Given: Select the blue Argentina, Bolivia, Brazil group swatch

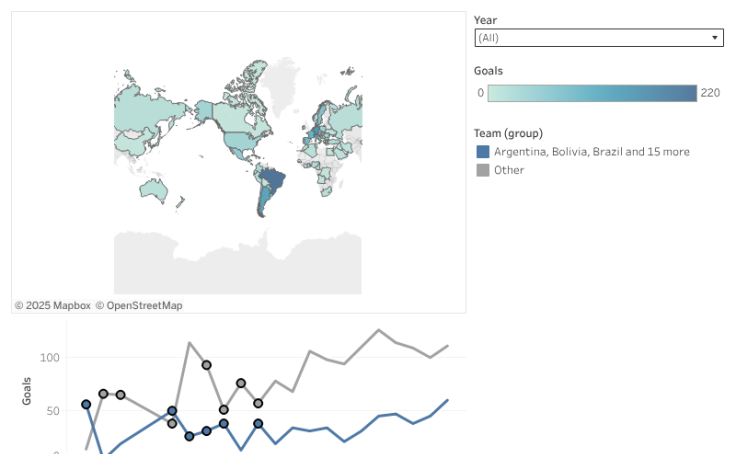Looking at the screenshot, I should tap(483, 152).
